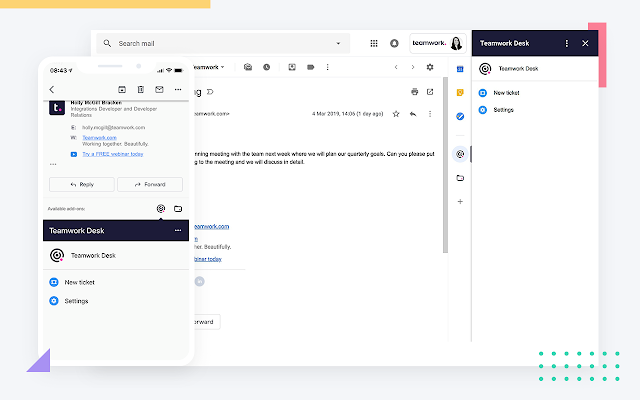Tap the Forward button on phone
This screenshot has height=400, width=640.
(150, 184)
